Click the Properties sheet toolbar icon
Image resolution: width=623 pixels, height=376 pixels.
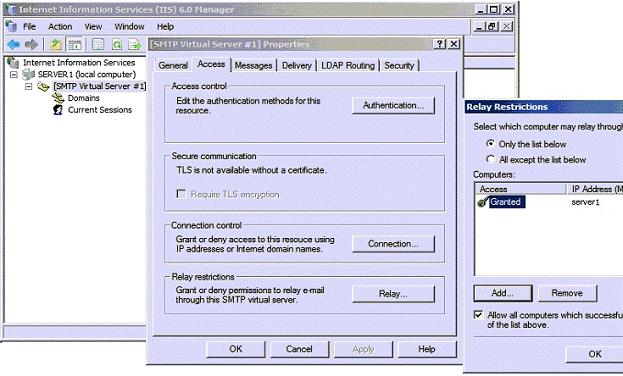[98, 45]
